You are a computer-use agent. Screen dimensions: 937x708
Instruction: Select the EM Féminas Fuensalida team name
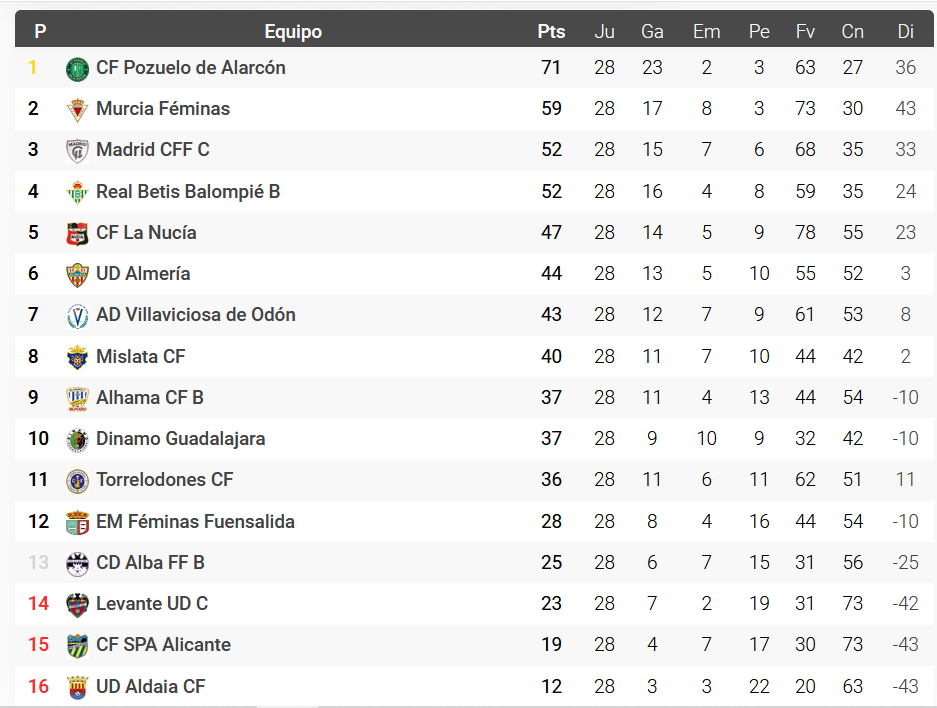click(195, 521)
